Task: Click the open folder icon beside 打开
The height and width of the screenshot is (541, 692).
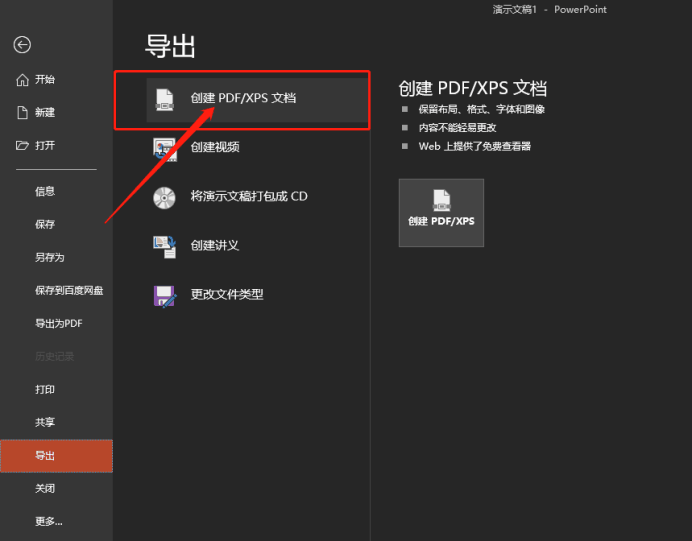Action: tap(22, 145)
